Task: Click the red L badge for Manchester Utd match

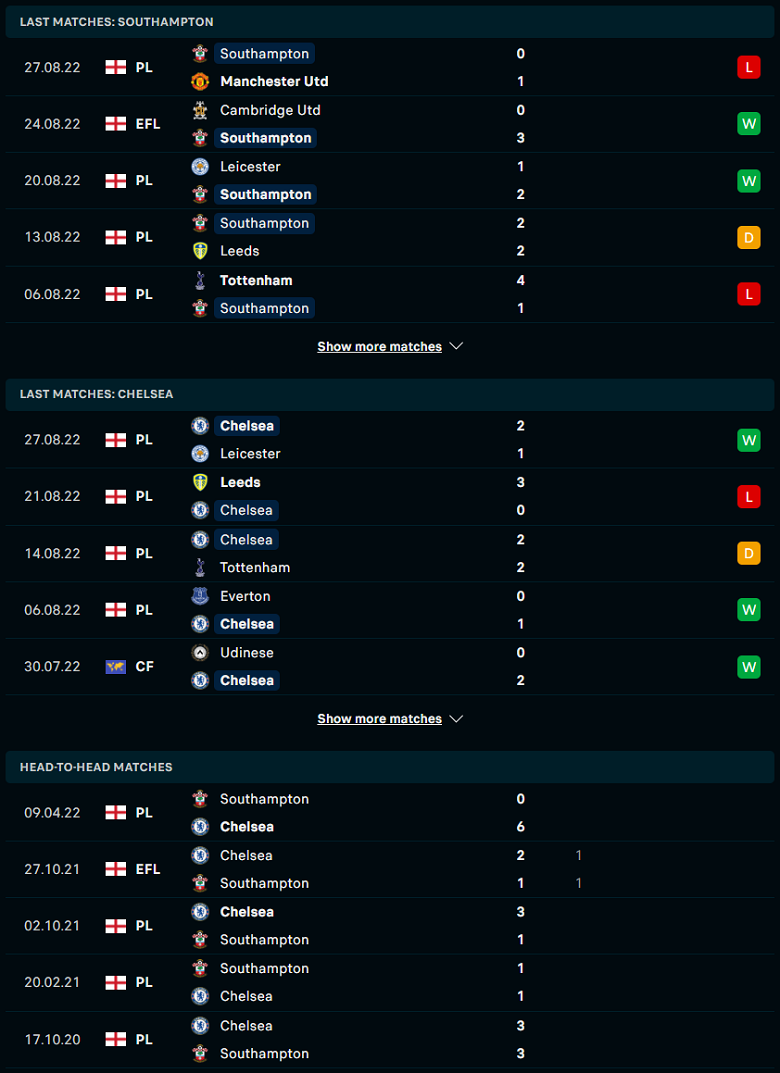Action: [749, 67]
